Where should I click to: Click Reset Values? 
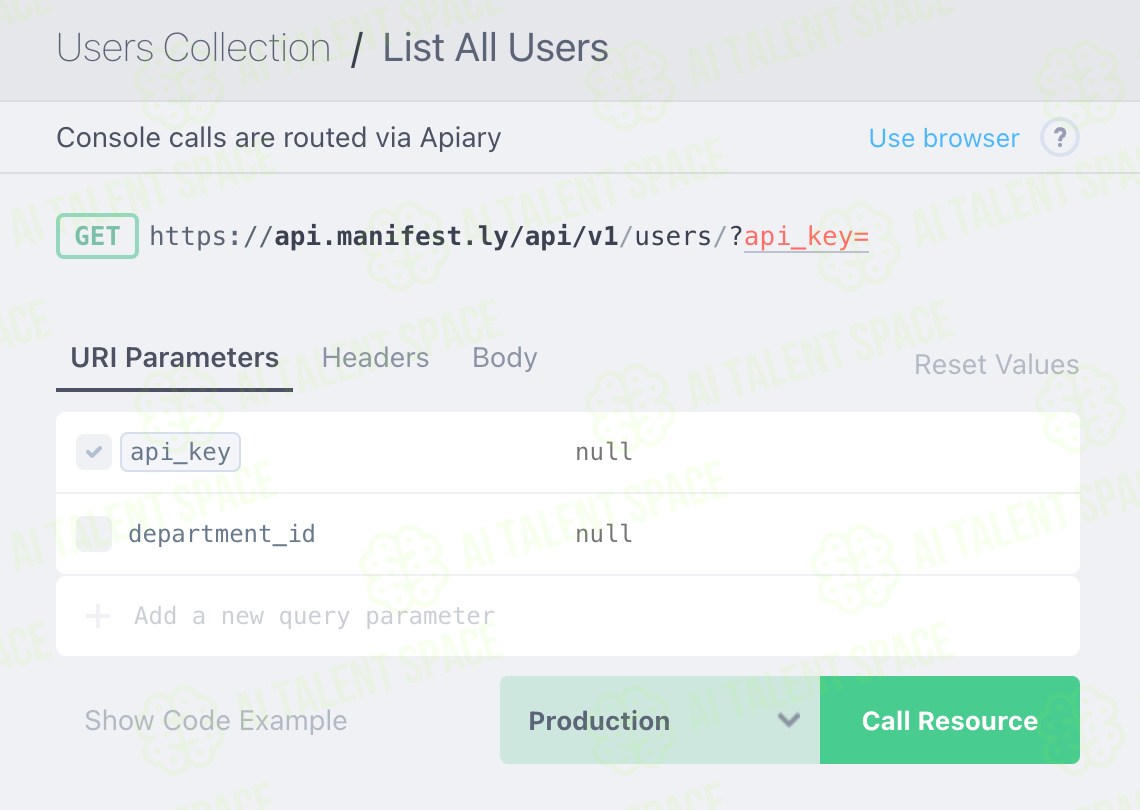996,364
